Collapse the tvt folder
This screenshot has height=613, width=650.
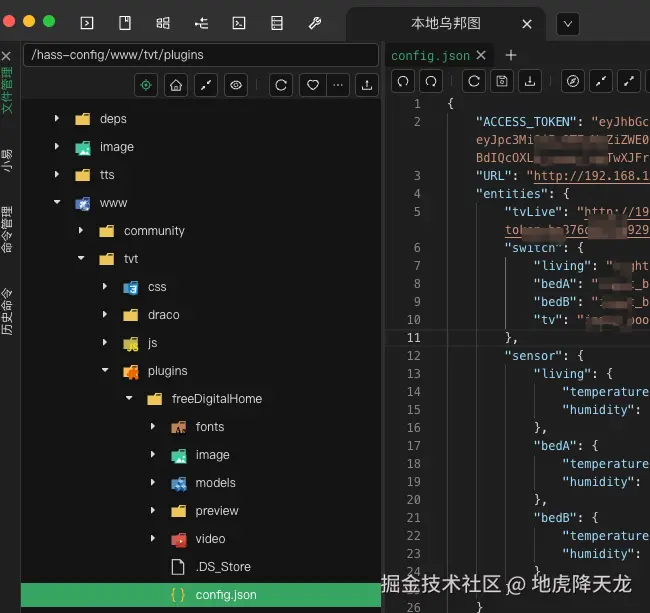pyautogui.click(x=81, y=258)
